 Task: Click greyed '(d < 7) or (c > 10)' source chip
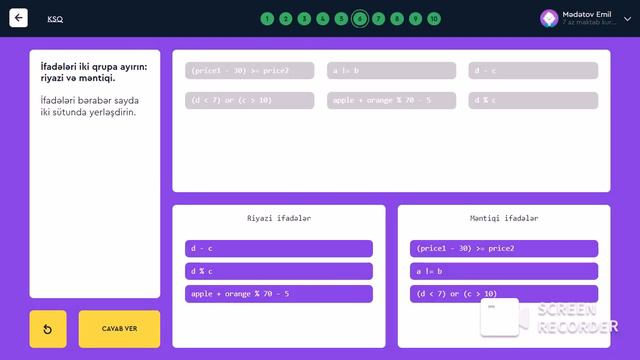(249, 100)
